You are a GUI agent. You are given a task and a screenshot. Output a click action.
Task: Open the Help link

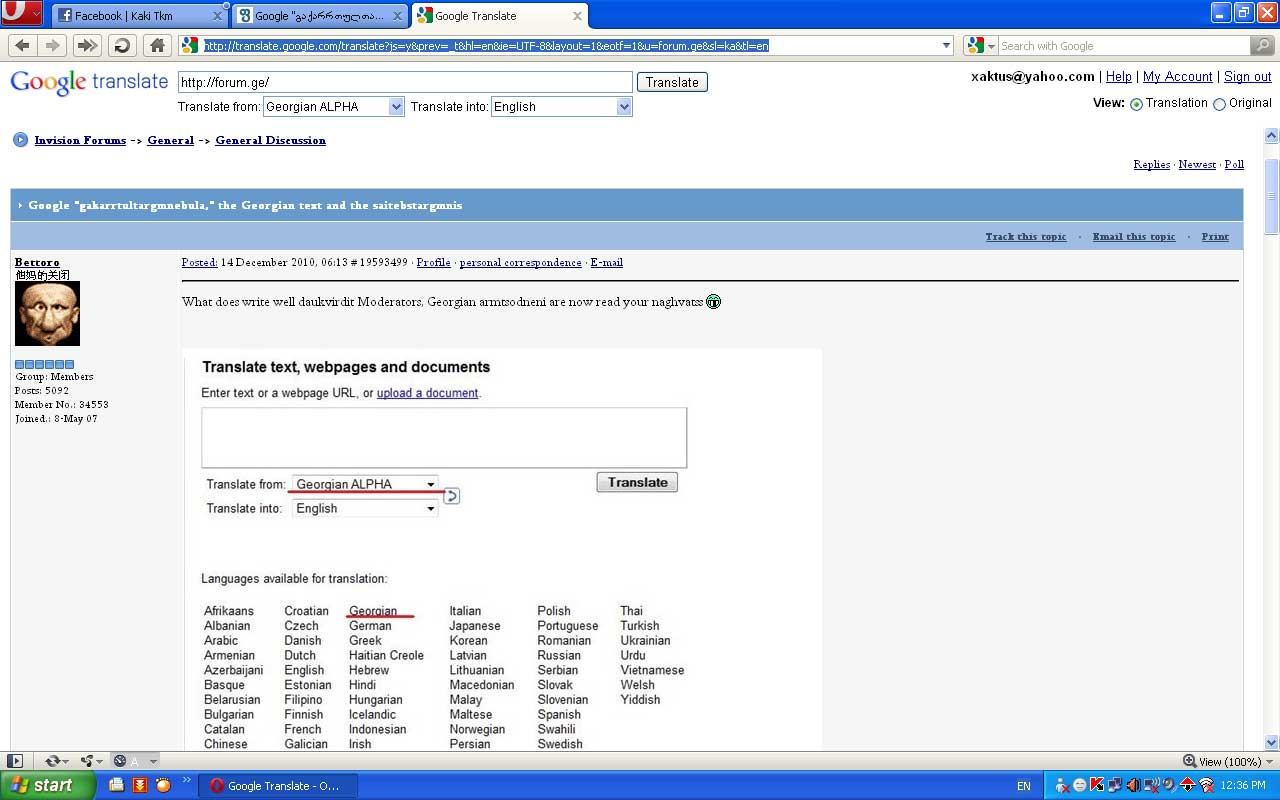[x=1119, y=76]
